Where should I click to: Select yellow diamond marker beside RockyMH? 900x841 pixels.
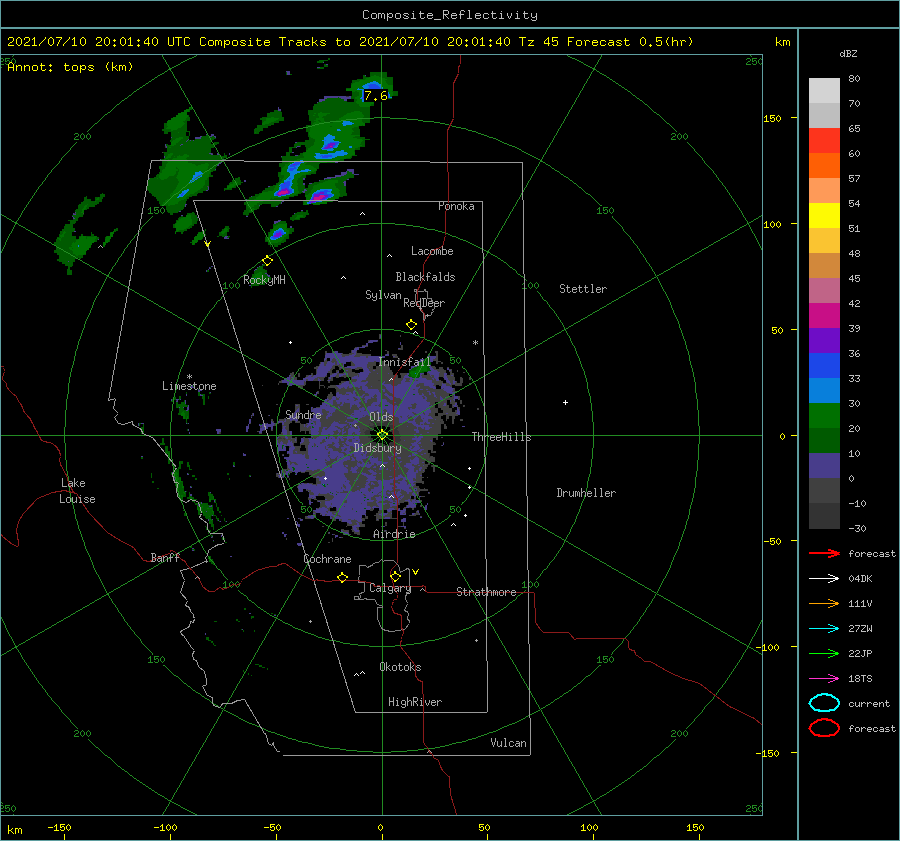pos(267,261)
